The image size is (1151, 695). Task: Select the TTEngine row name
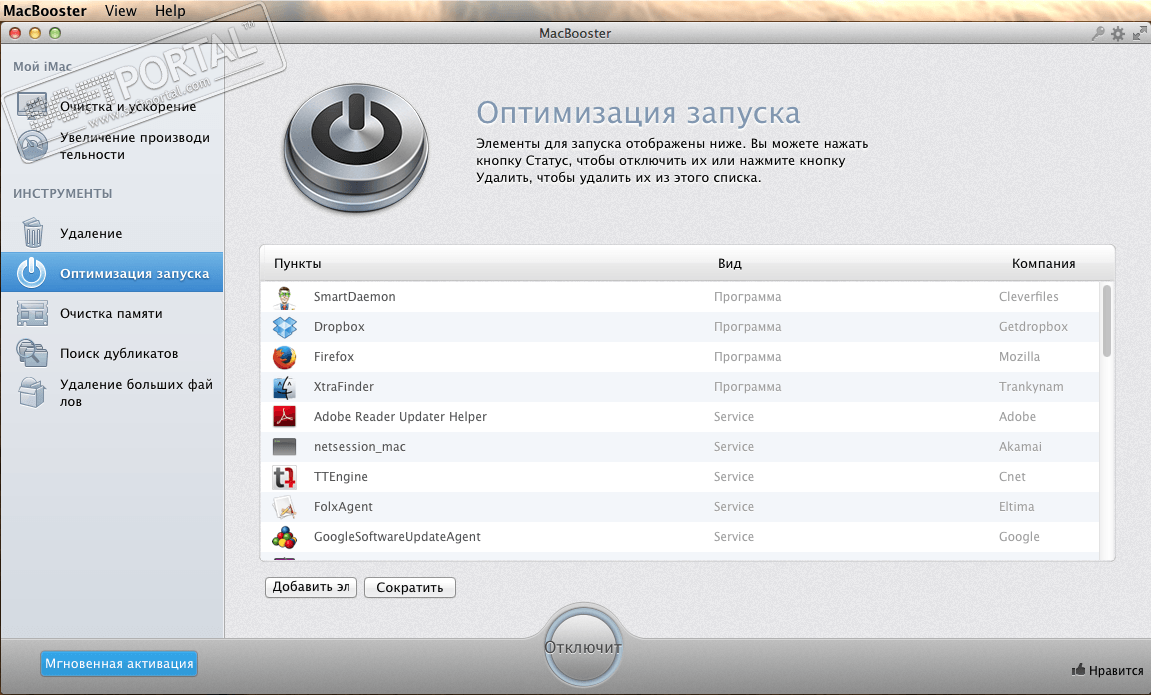coord(341,477)
